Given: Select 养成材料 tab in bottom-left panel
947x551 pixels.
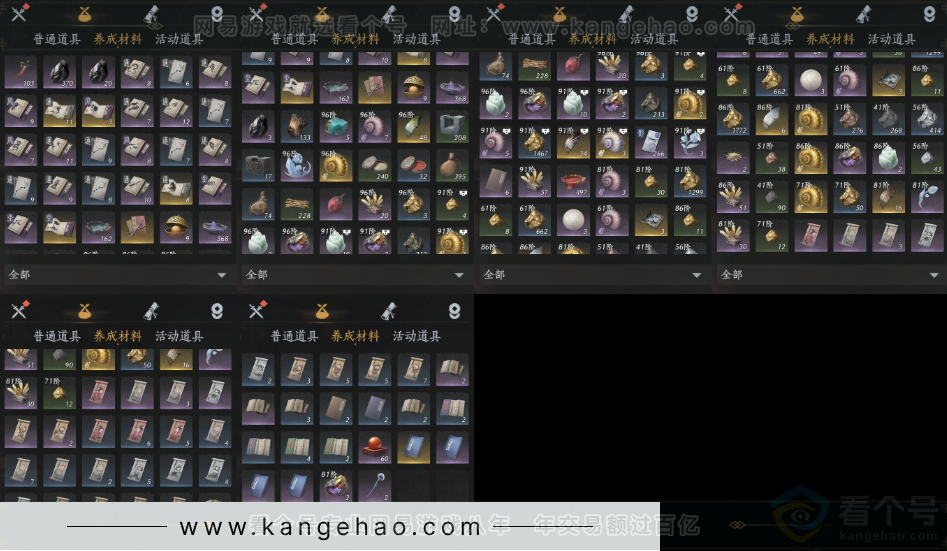Looking at the screenshot, I should point(117,337).
